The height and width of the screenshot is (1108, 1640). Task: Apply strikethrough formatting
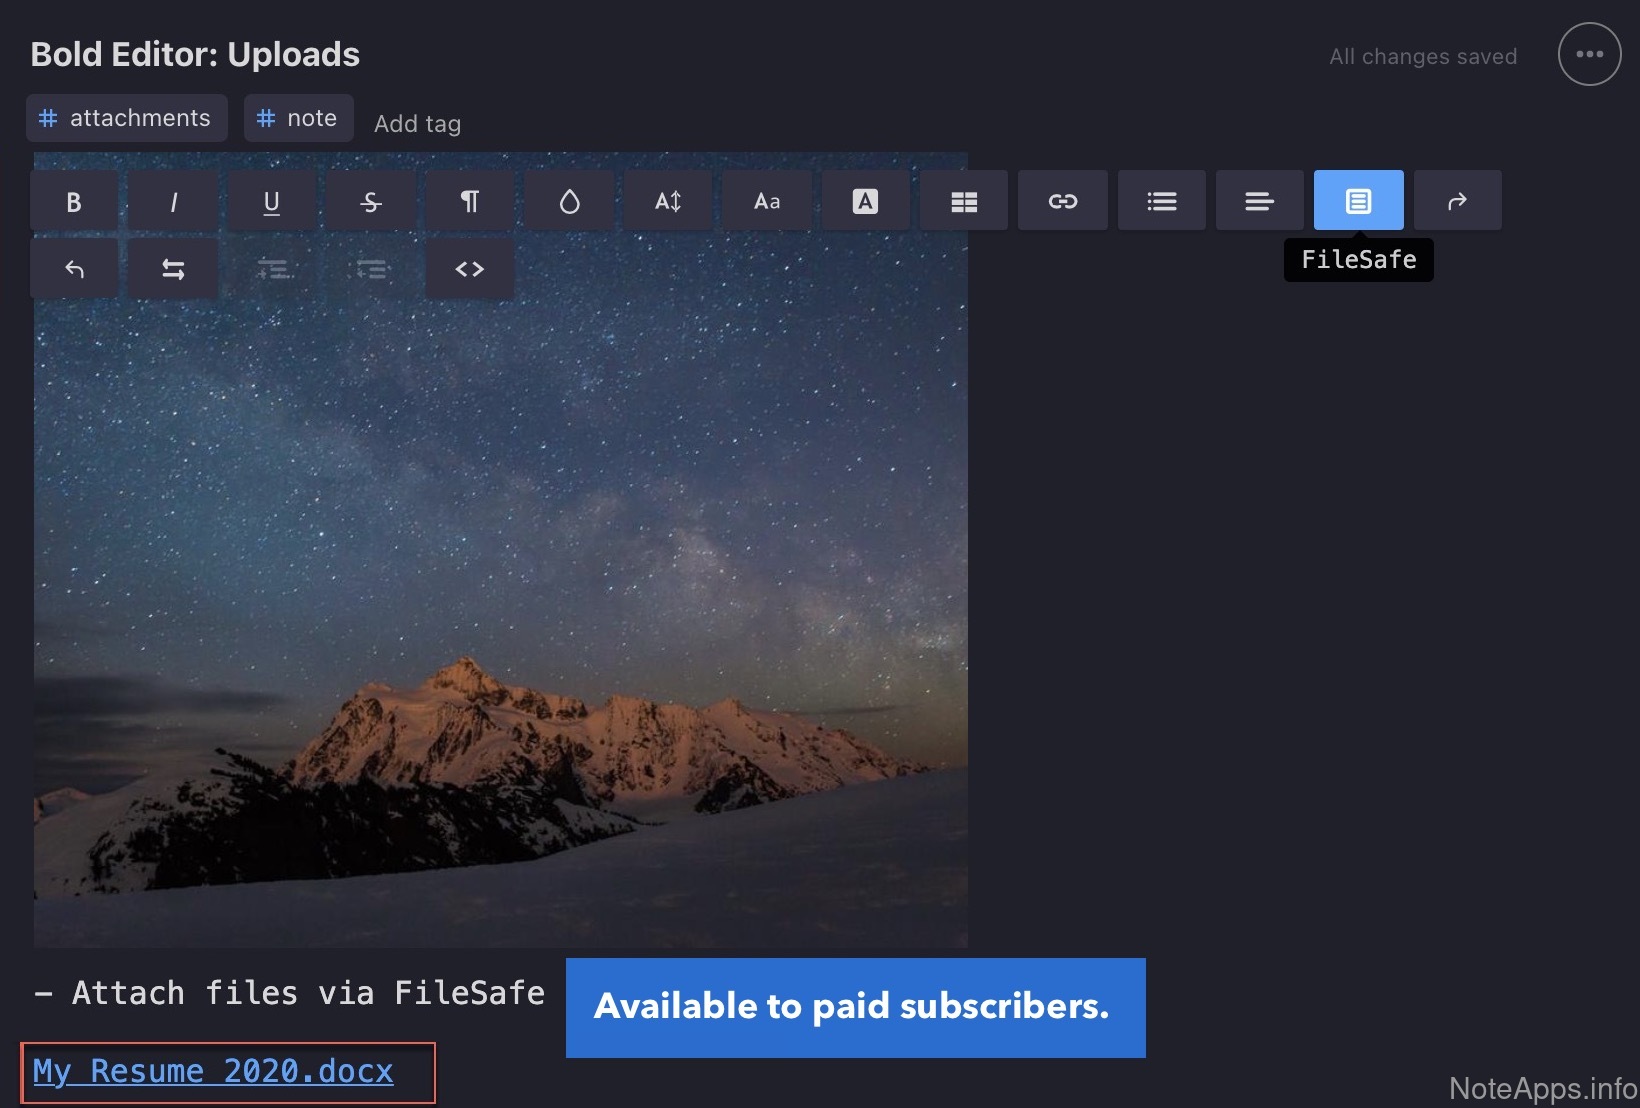tap(371, 202)
